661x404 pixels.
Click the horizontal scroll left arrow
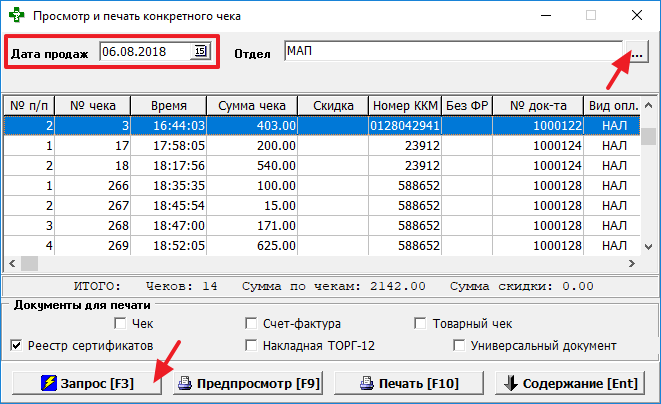(x=12, y=264)
